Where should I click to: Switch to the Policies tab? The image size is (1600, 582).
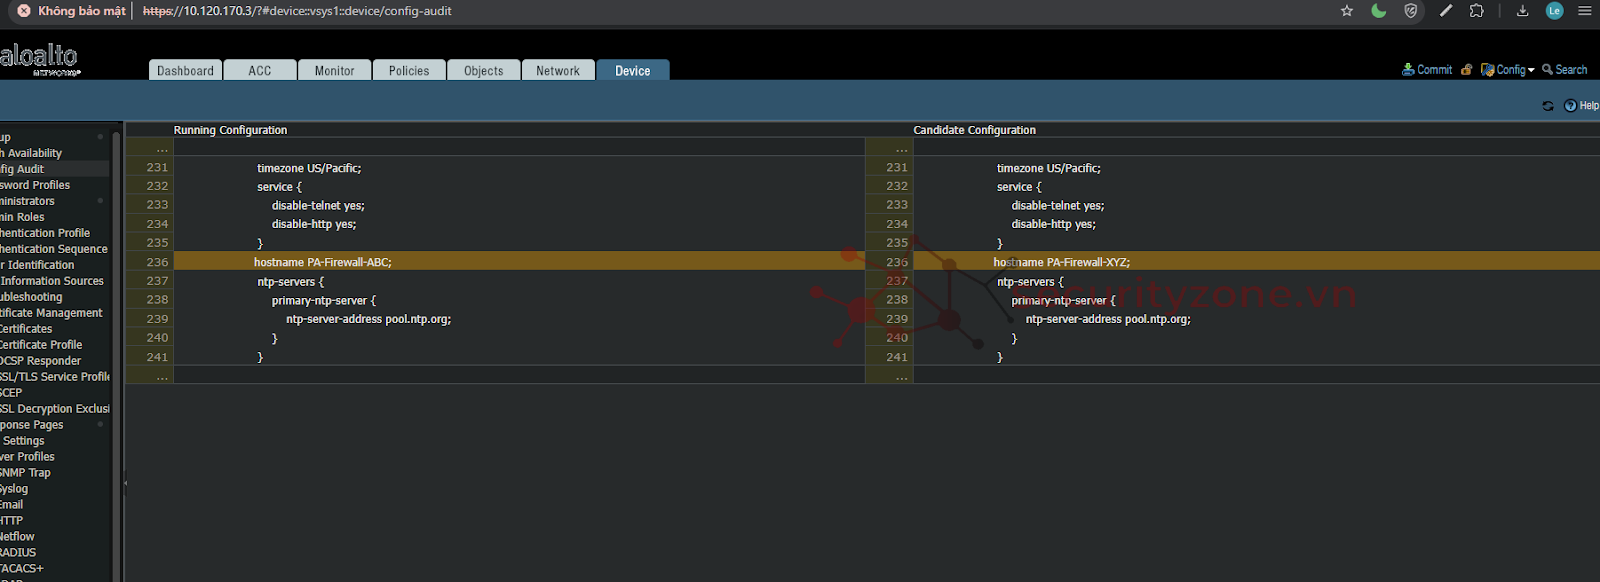click(409, 71)
